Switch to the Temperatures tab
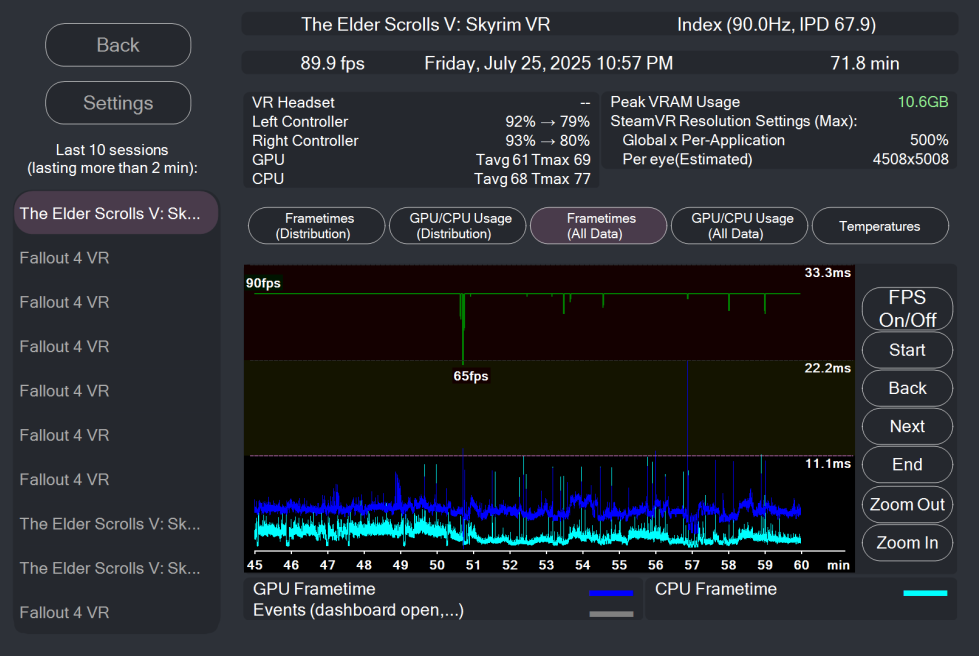 pos(879,226)
